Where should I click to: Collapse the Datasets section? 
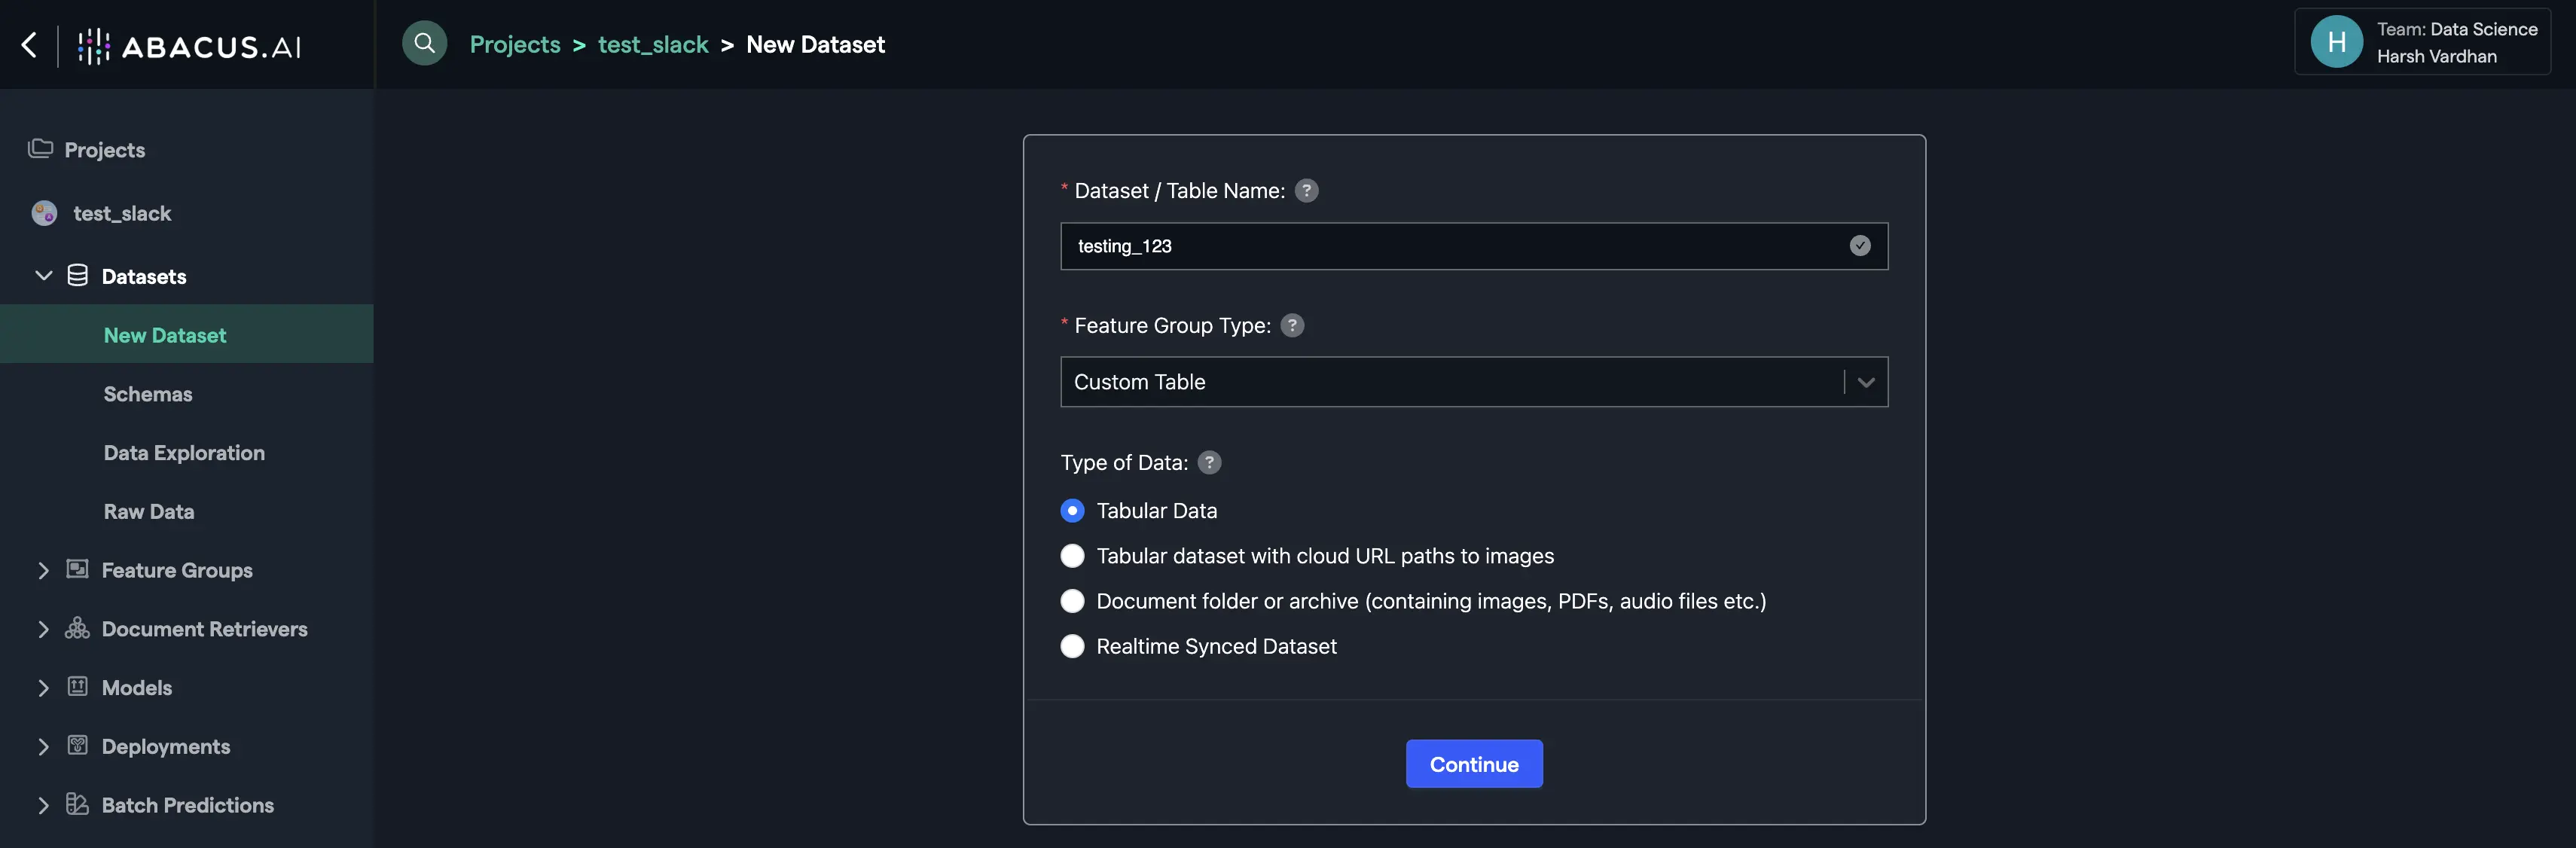pyautogui.click(x=43, y=275)
